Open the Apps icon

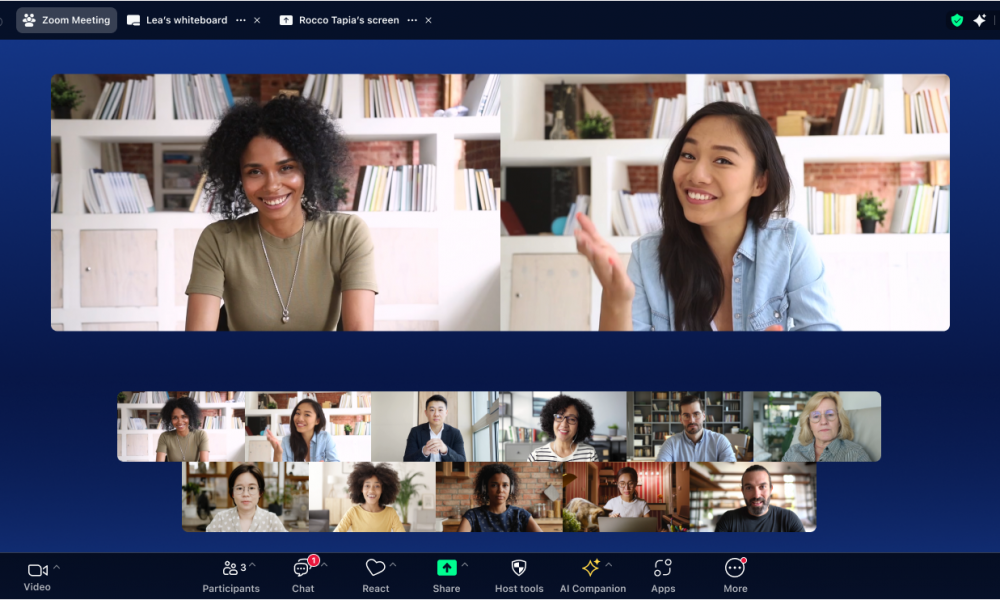[663, 568]
